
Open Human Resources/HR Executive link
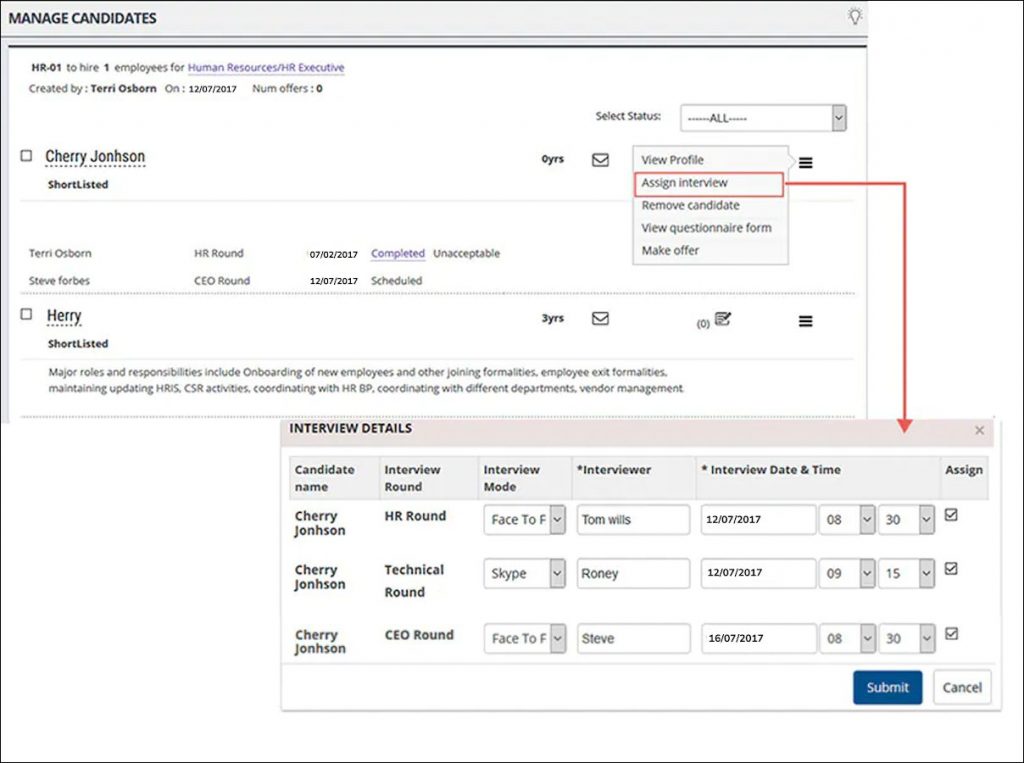click(266, 67)
